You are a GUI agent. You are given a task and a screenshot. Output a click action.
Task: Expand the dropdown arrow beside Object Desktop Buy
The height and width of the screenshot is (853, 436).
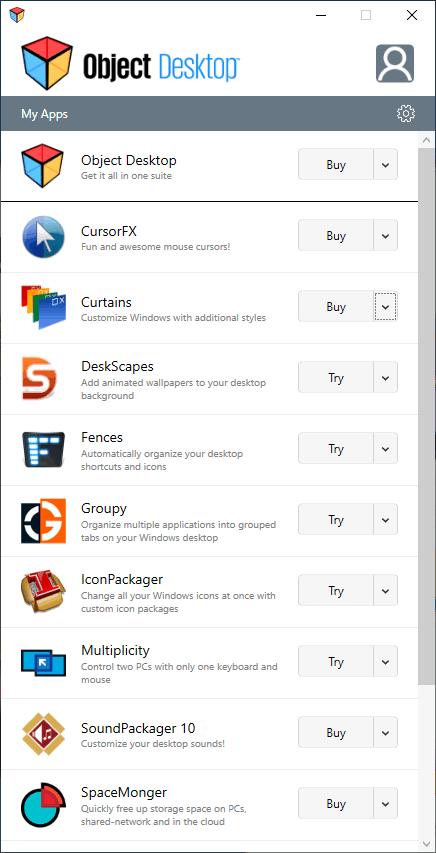385,165
